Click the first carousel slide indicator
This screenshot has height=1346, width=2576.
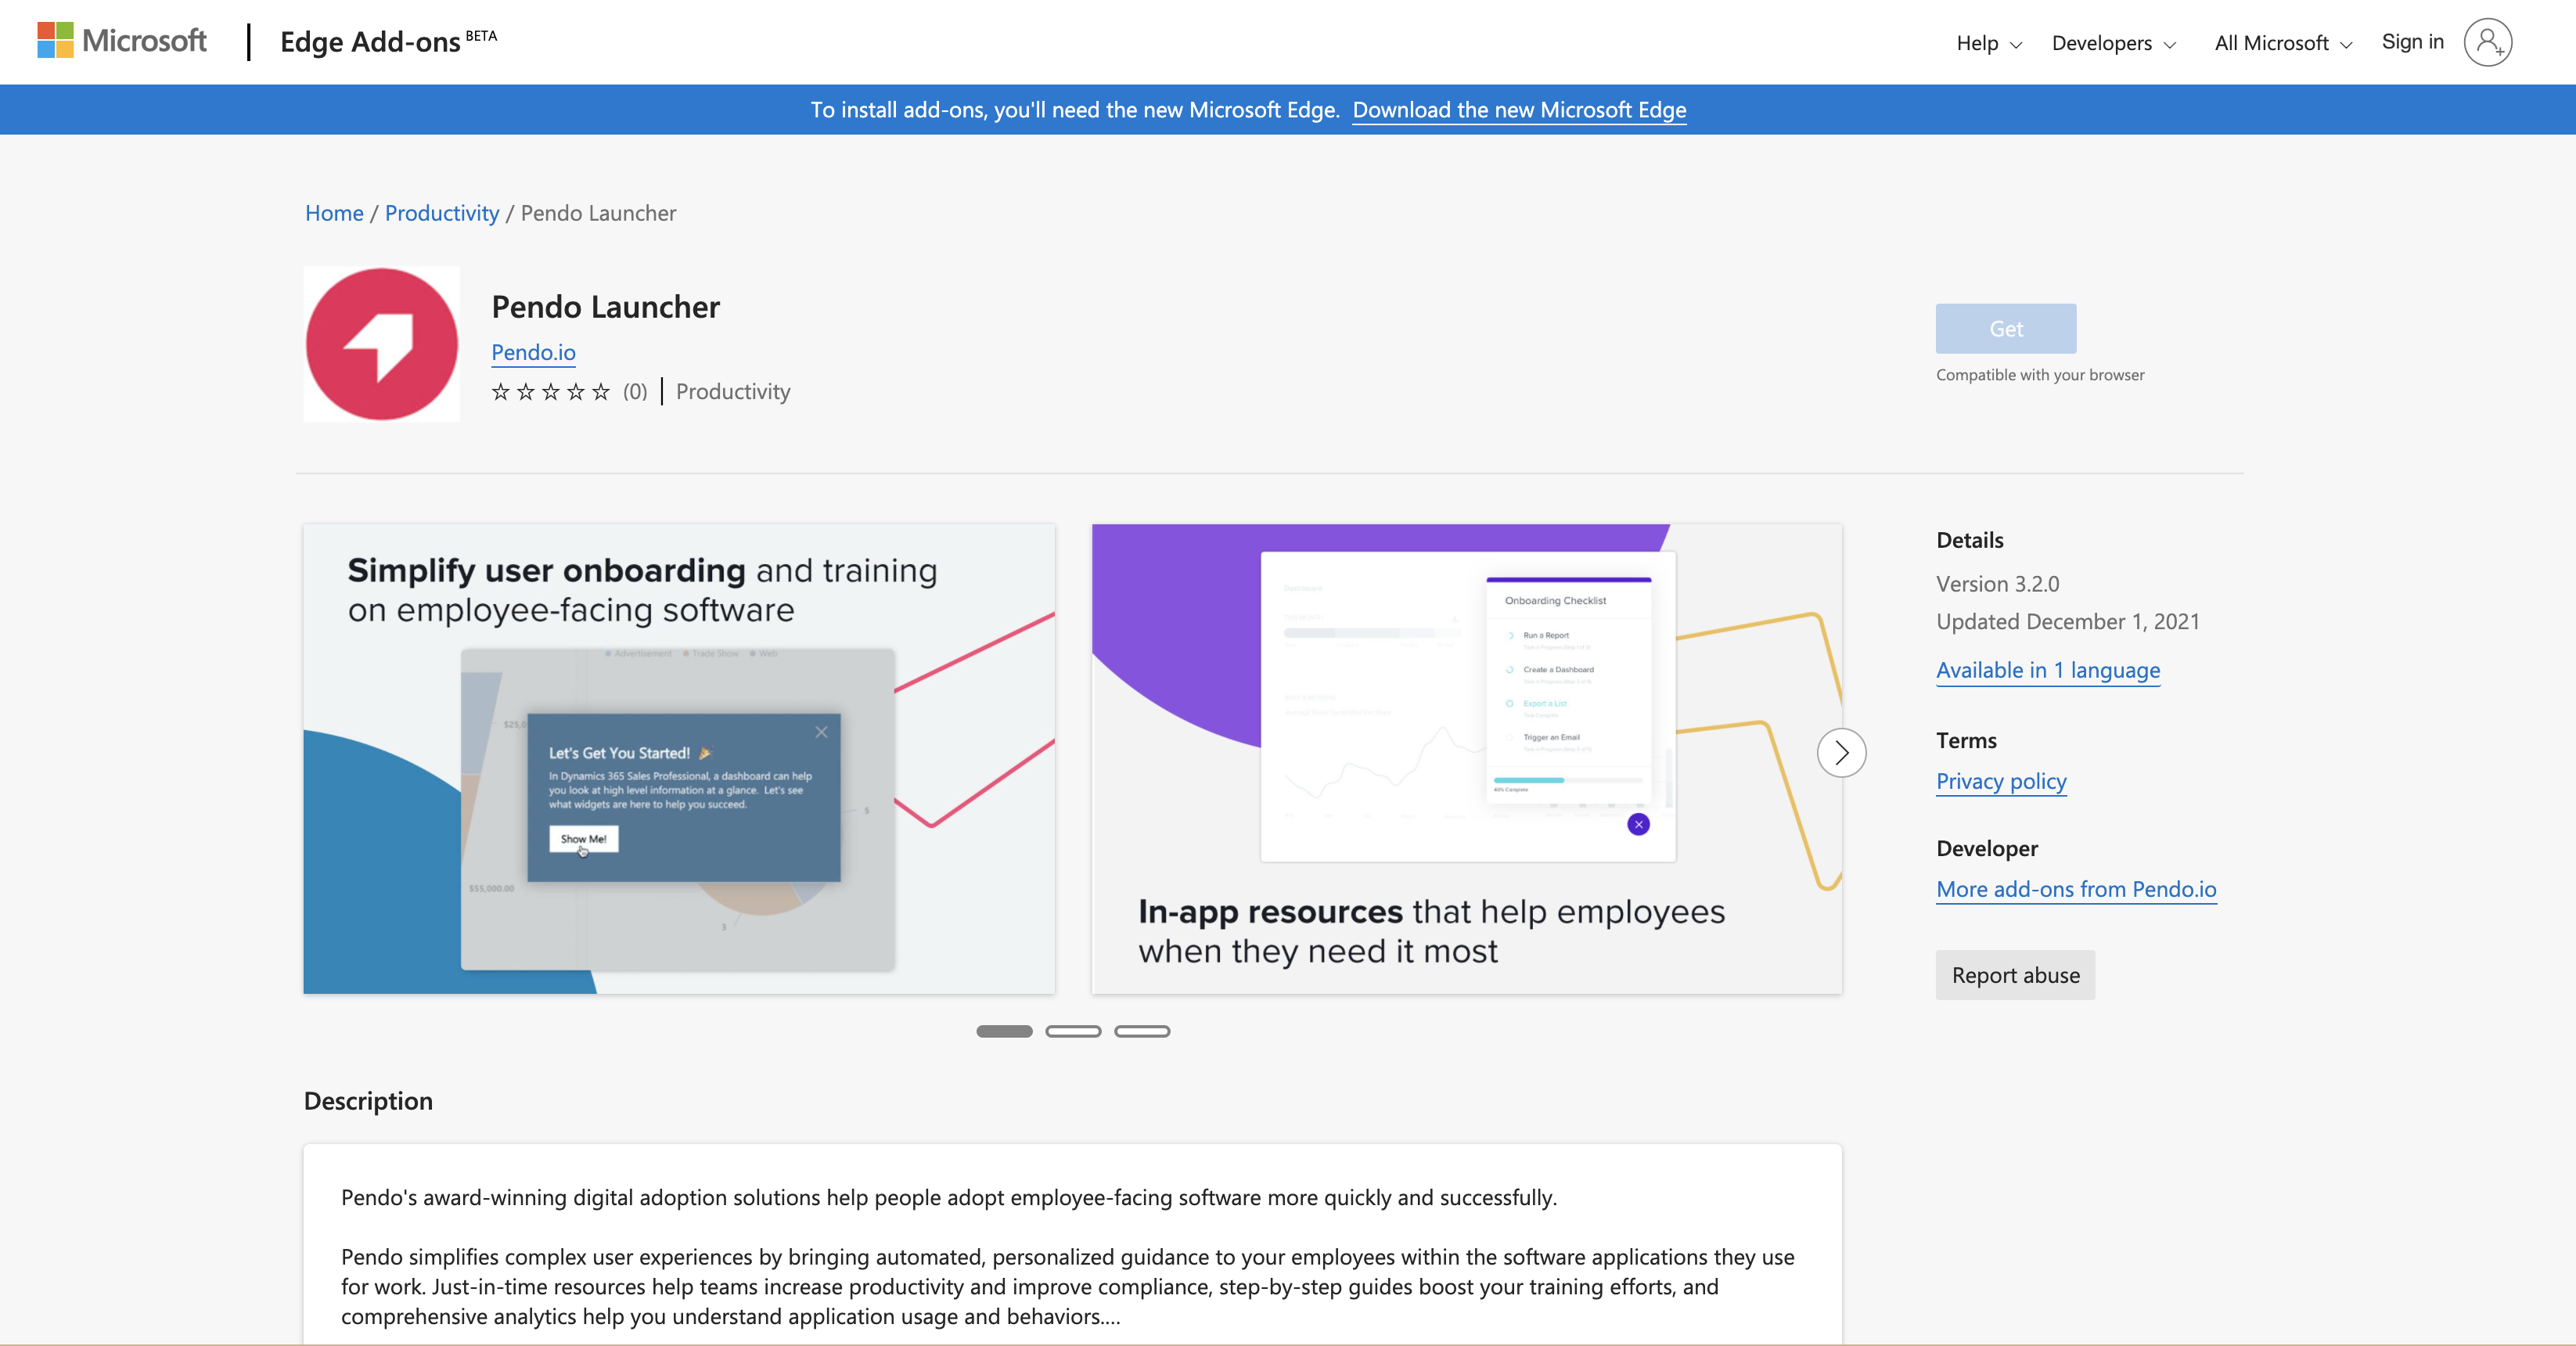pyautogui.click(x=1006, y=1031)
